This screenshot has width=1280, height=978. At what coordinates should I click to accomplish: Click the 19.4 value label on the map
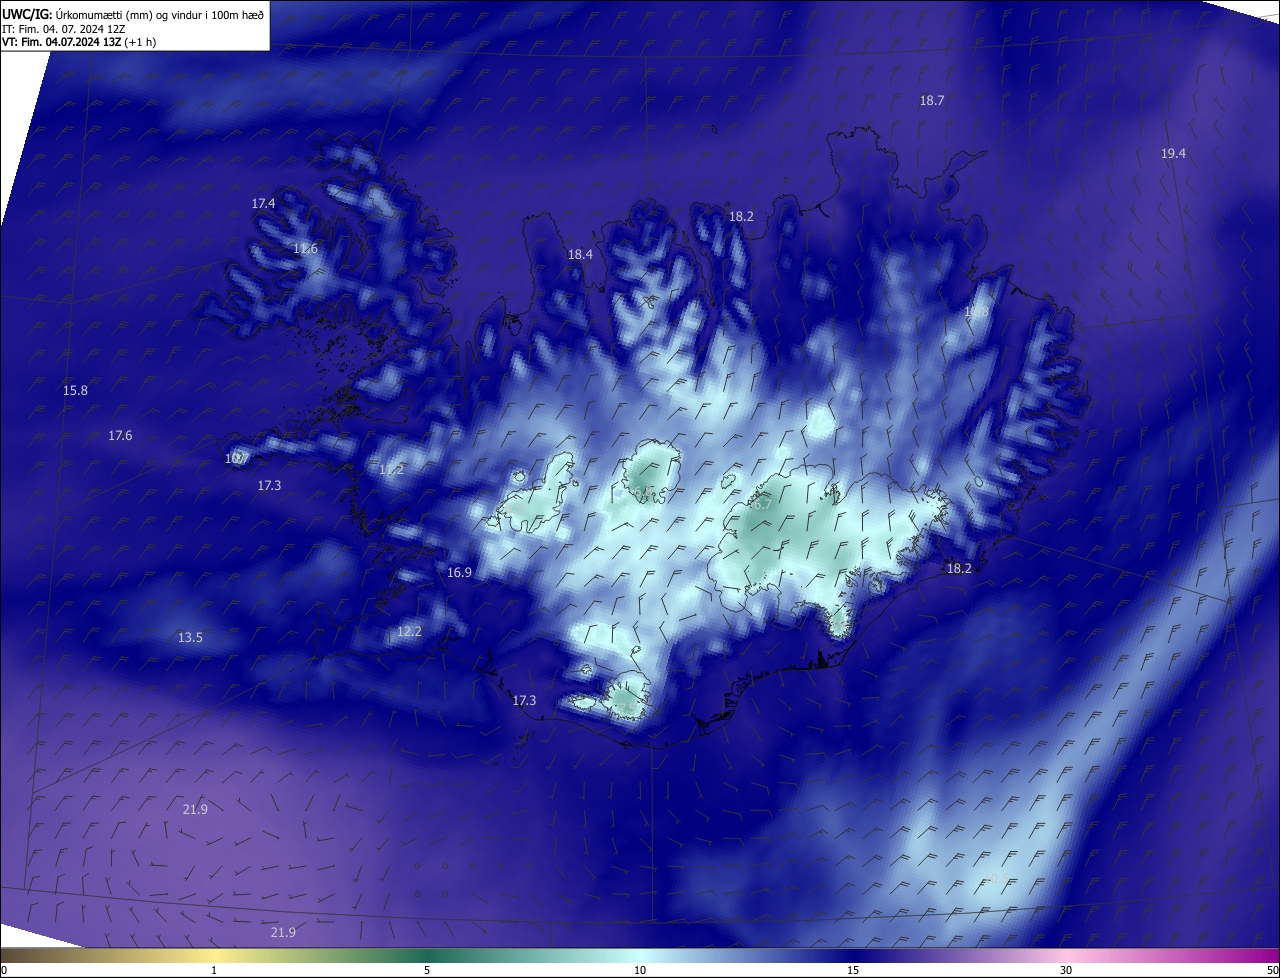[x=1173, y=153]
